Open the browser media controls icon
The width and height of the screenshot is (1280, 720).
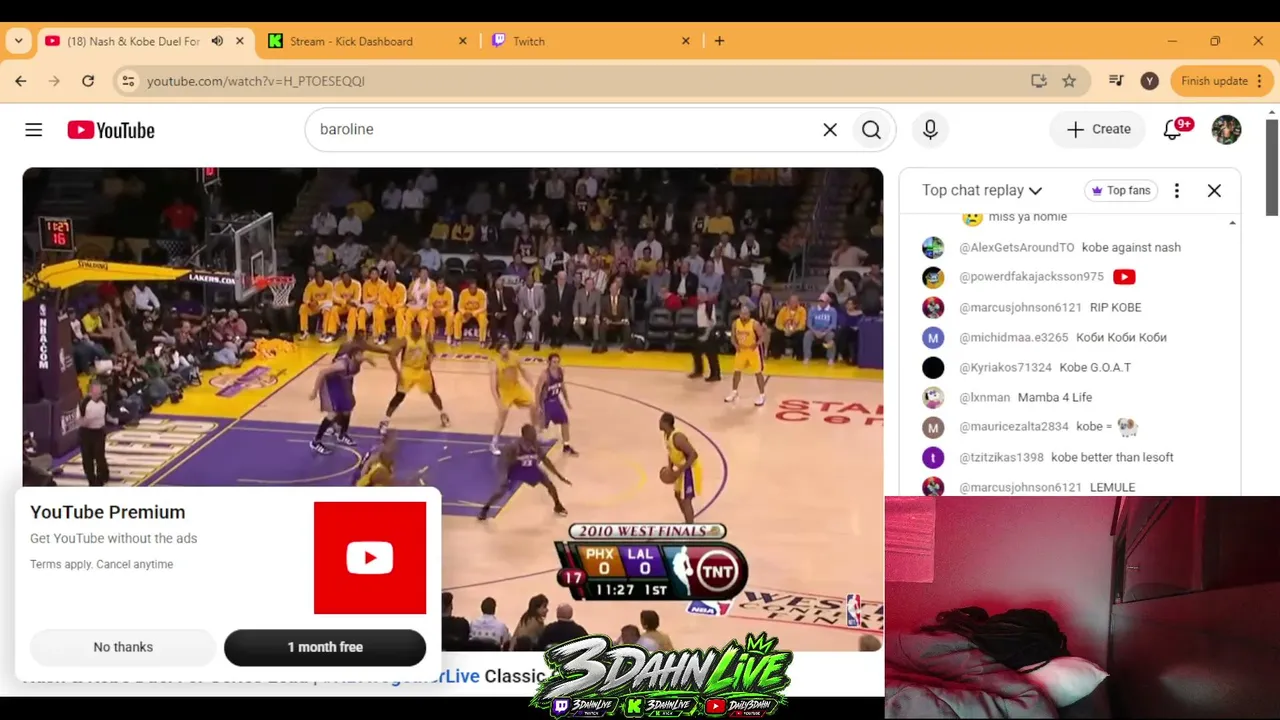point(1117,81)
